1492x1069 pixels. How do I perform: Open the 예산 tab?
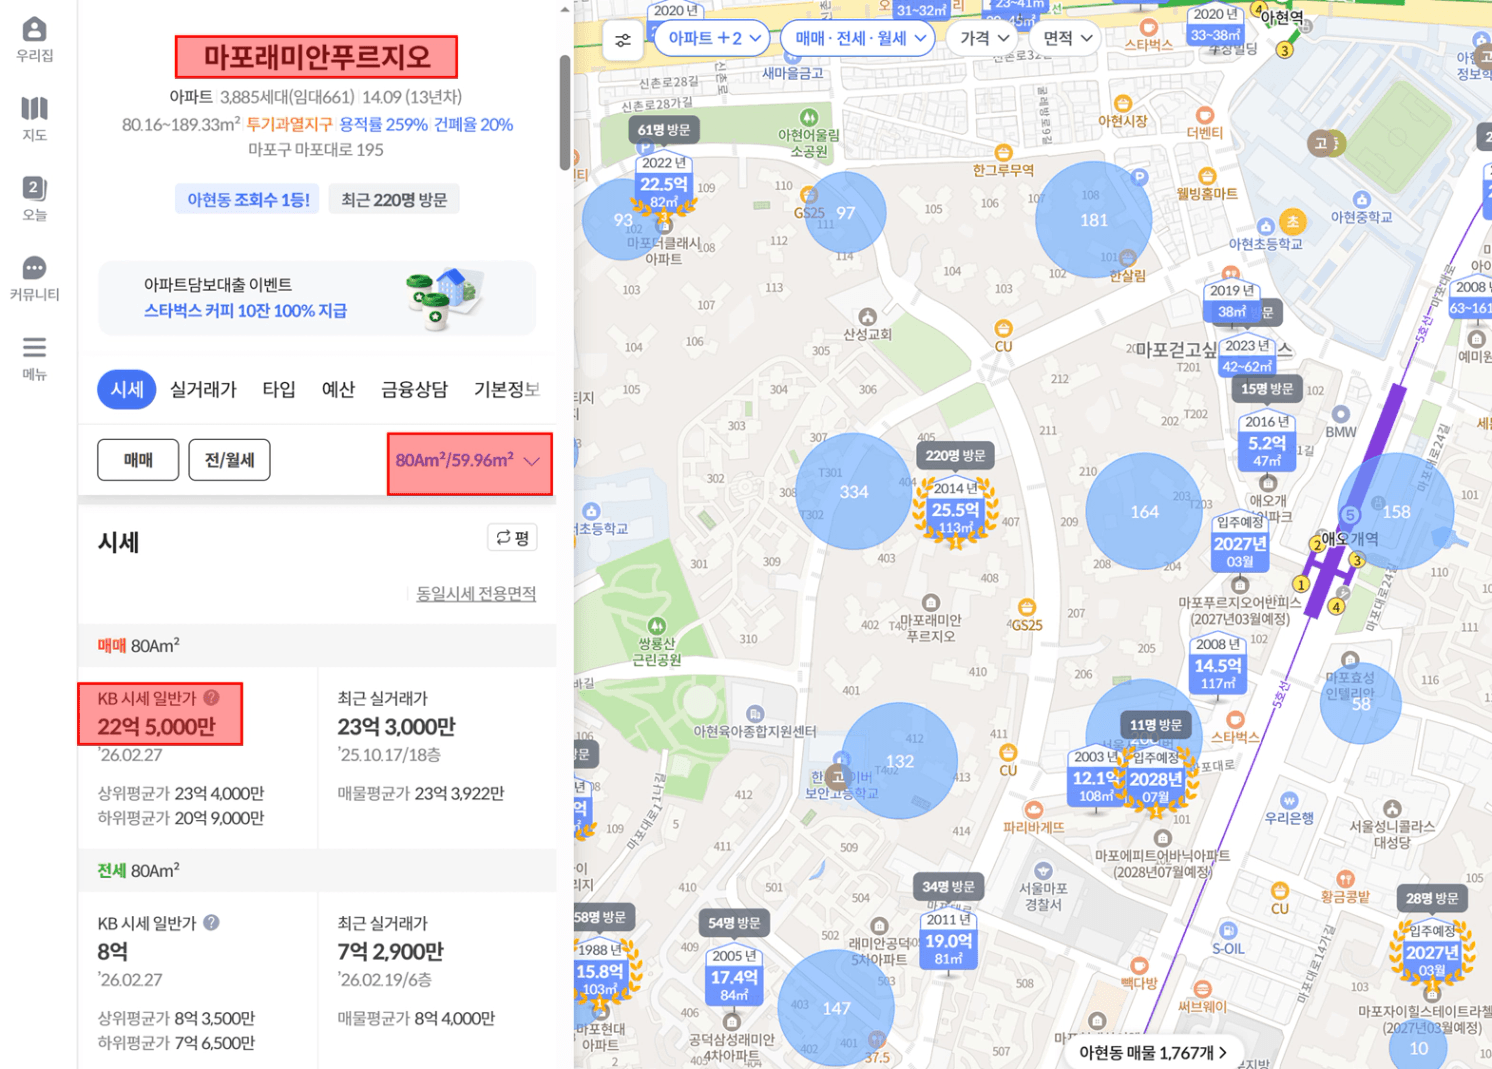click(338, 390)
